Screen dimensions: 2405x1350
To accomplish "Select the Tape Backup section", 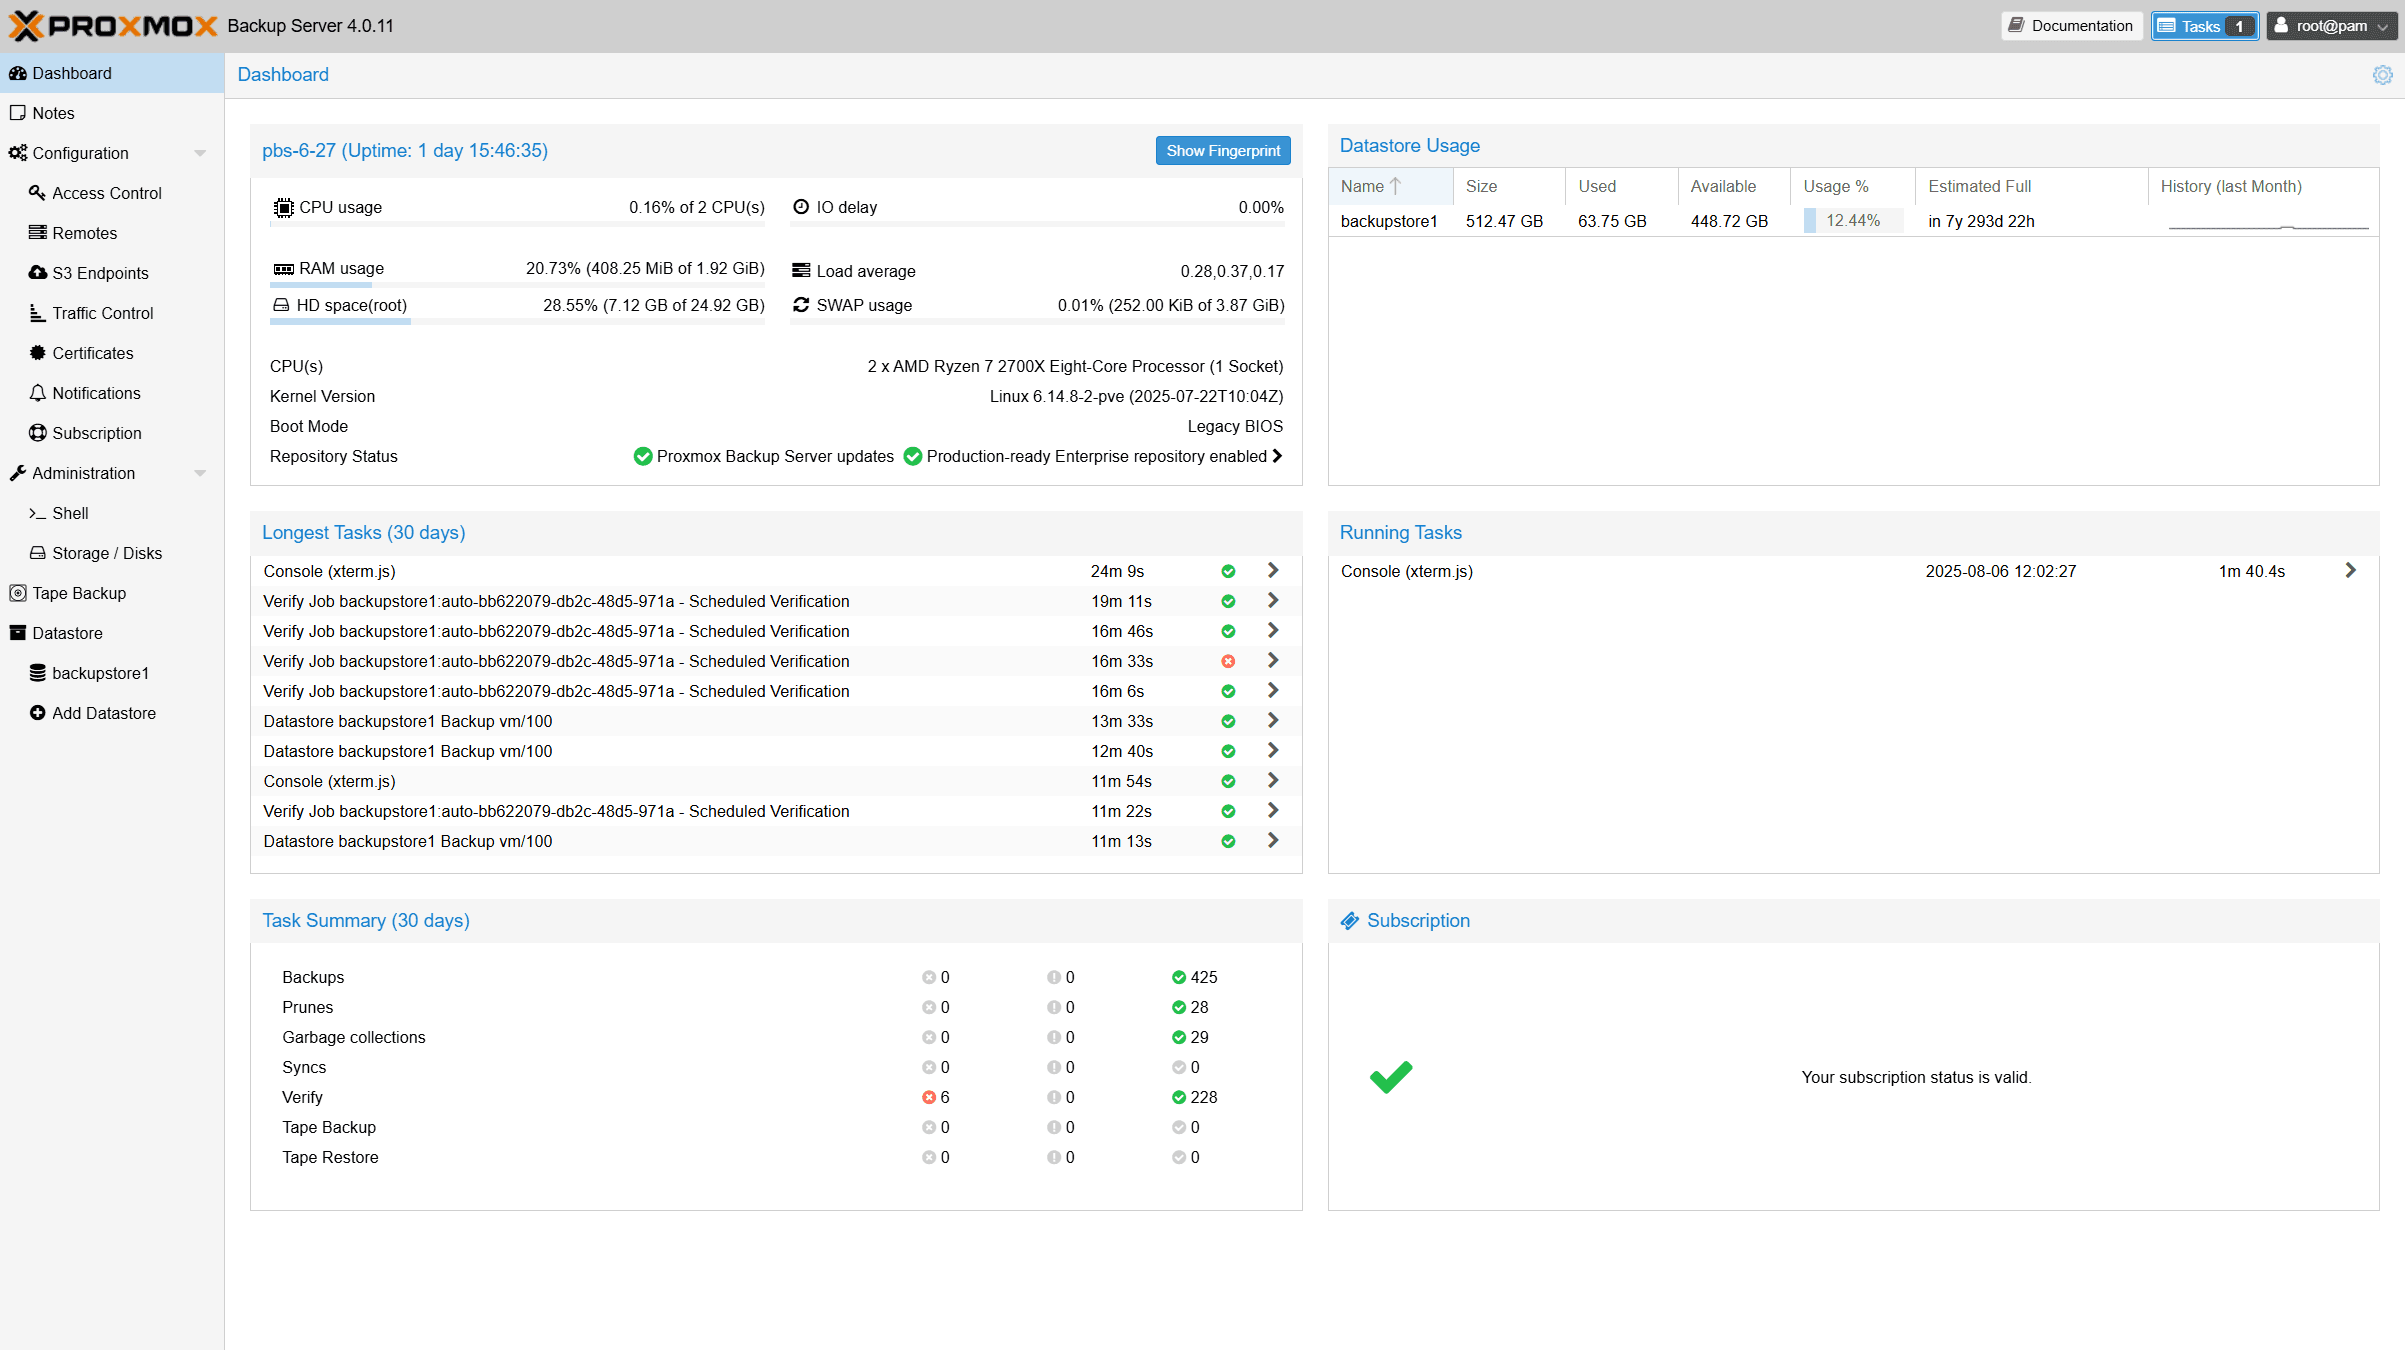I will click(x=79, y=592).
